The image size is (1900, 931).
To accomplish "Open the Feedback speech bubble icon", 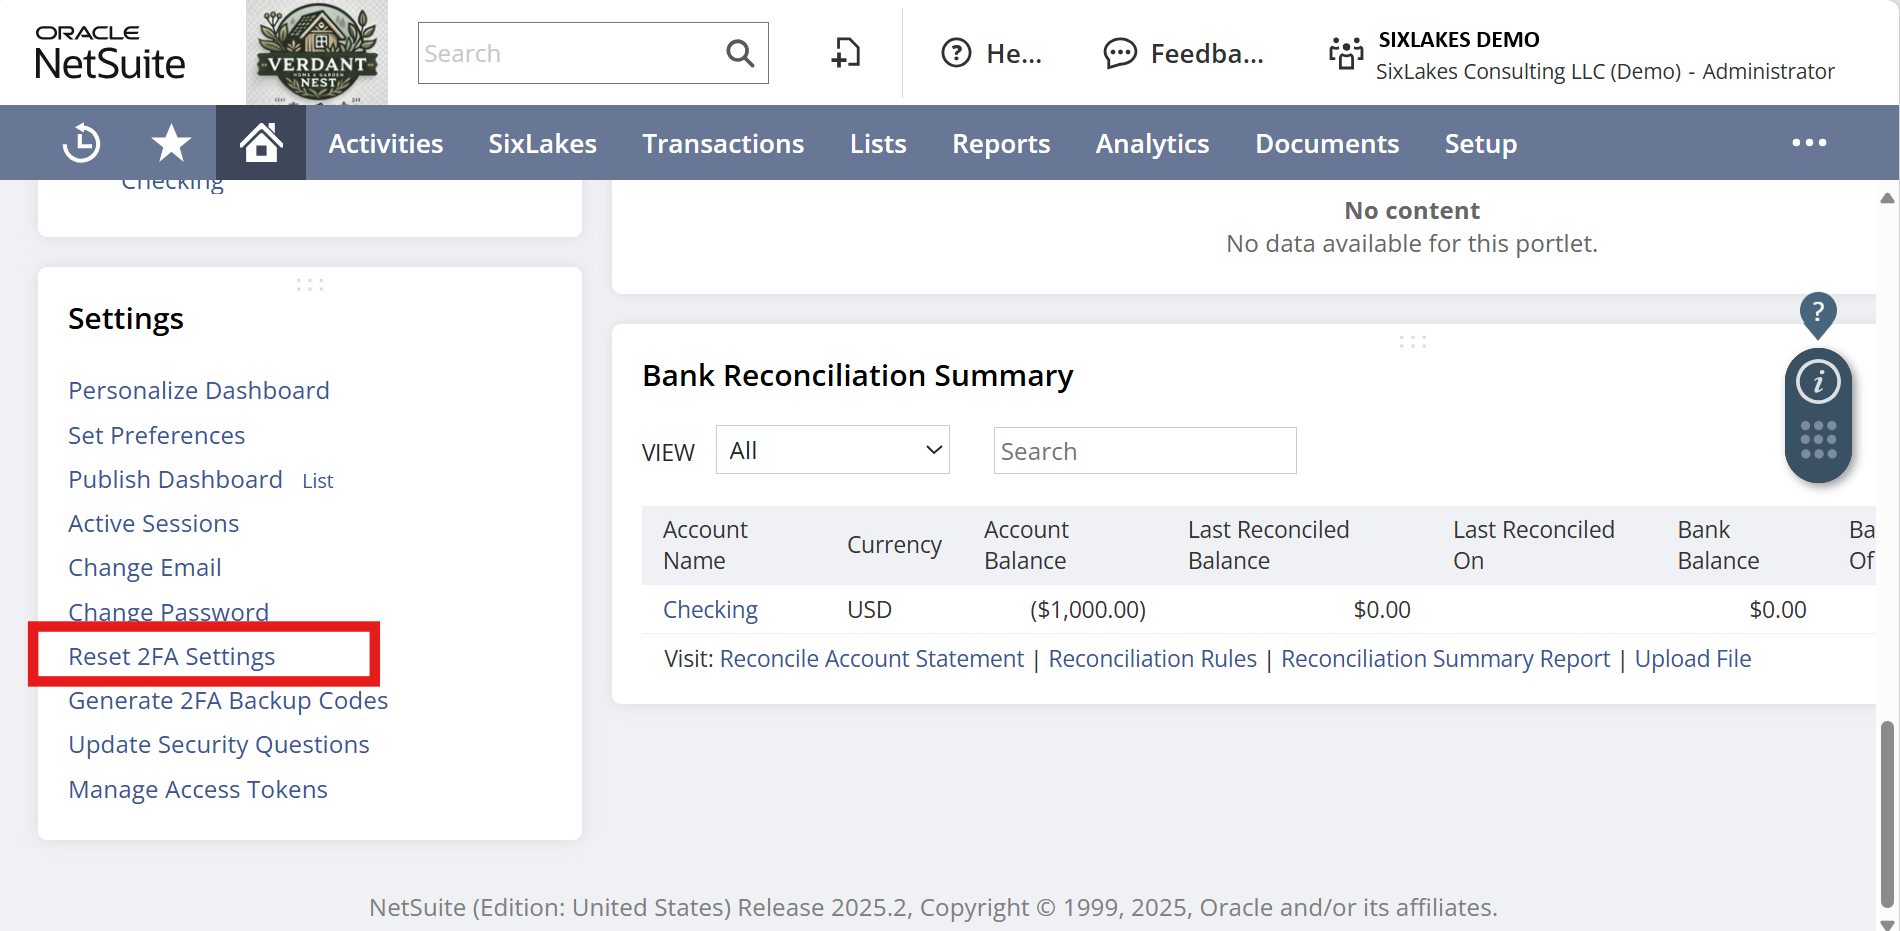I will tap(1119, 52).
